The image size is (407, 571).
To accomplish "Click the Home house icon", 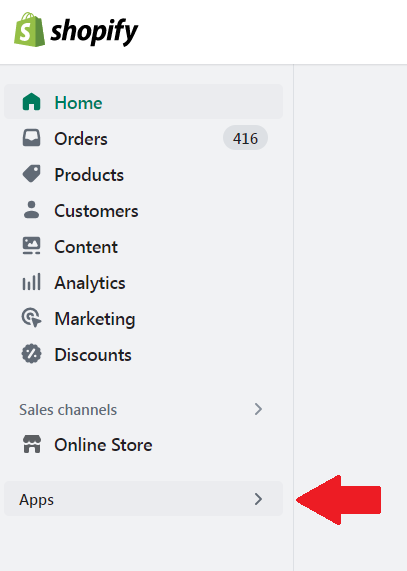I will pyautogui.click(x=31, y=102).
